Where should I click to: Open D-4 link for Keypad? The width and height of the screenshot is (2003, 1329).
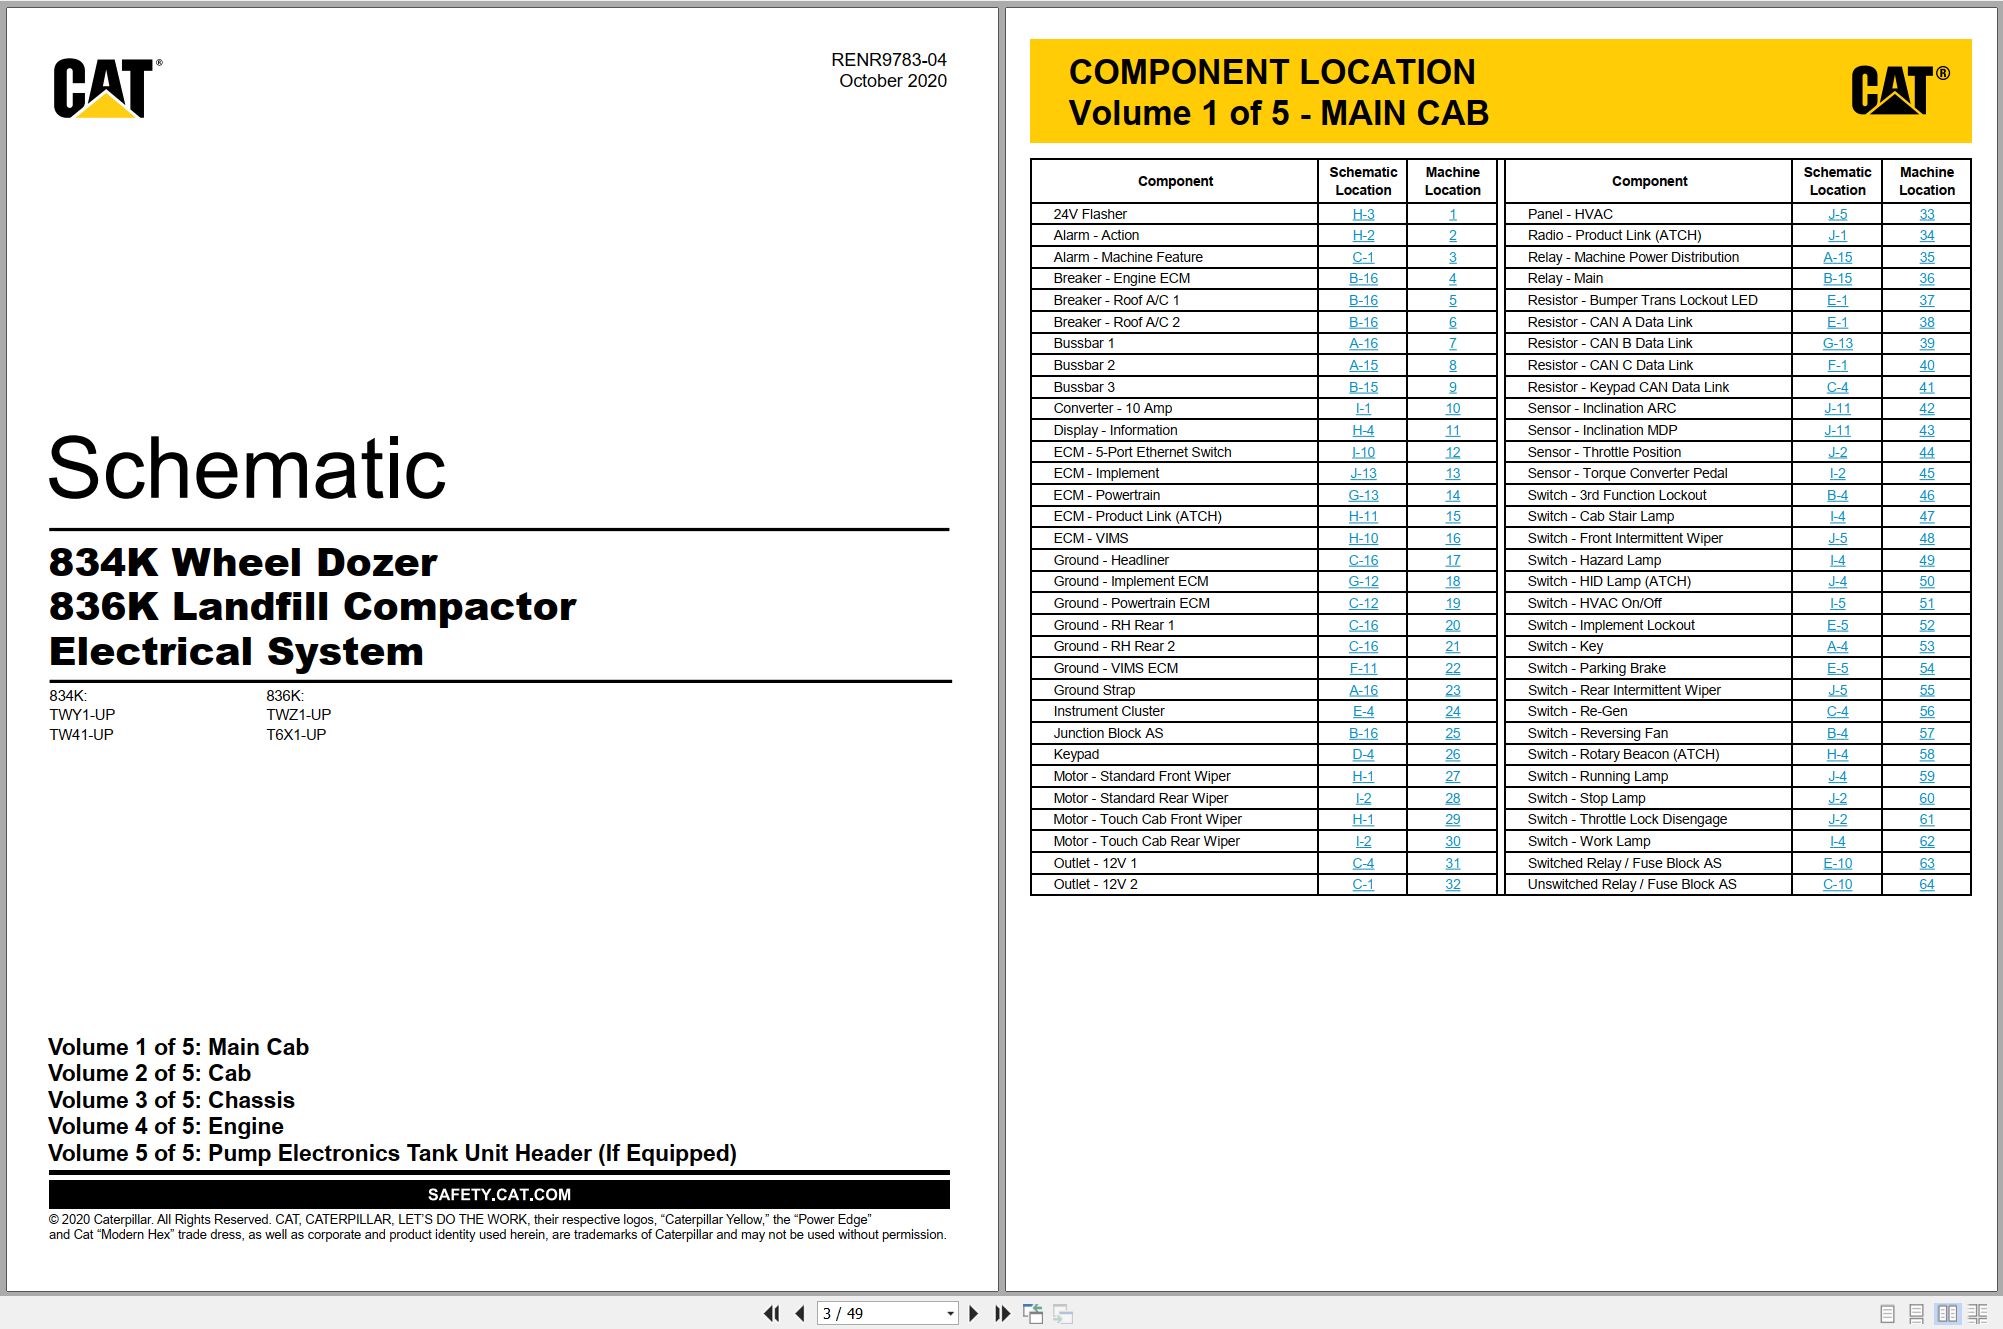tap(1363, 754)
